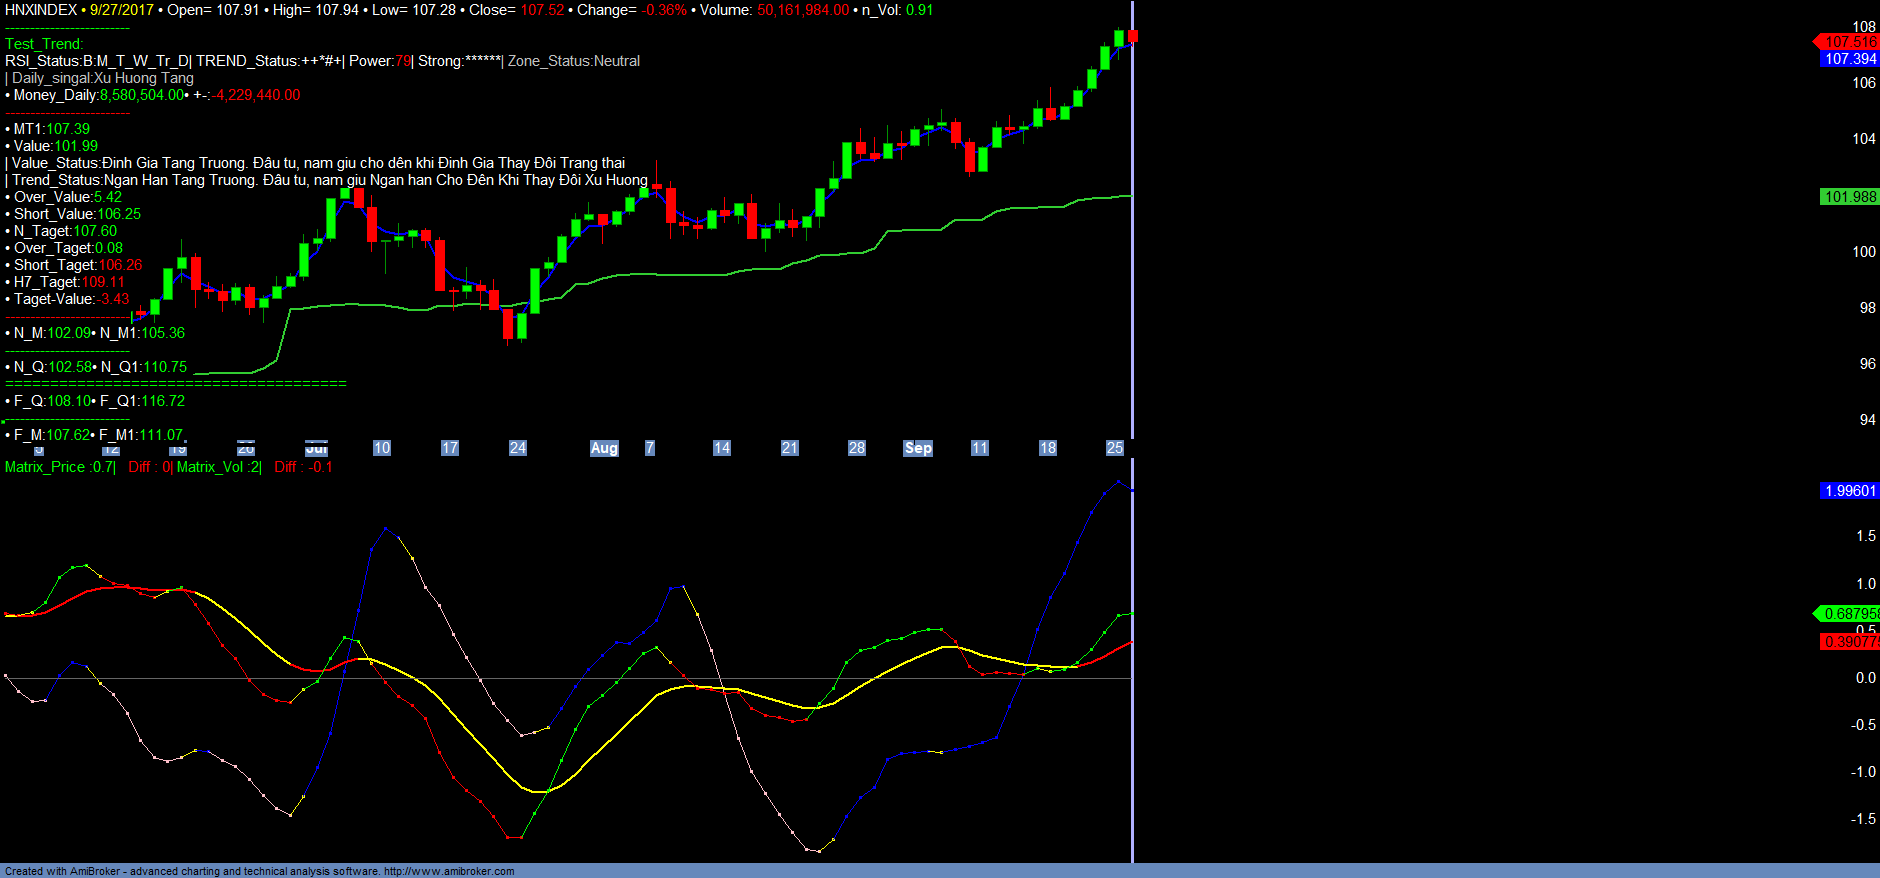Click the Zone_Status:Neutral text
The image size is (1880, 878).
pos(574,61)
